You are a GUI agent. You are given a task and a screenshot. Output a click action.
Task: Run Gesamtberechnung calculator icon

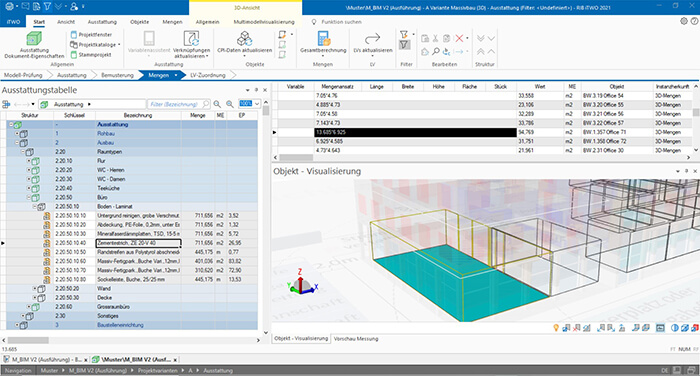coord(324,38)
